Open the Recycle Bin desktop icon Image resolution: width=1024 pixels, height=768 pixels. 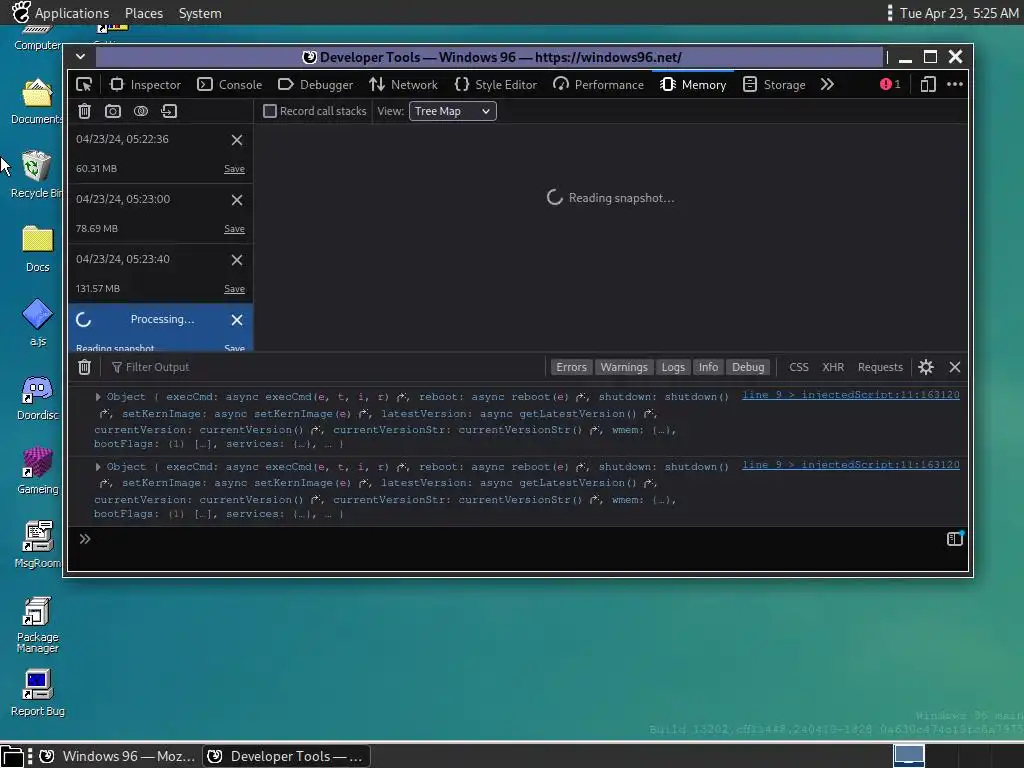pos(37,174)
